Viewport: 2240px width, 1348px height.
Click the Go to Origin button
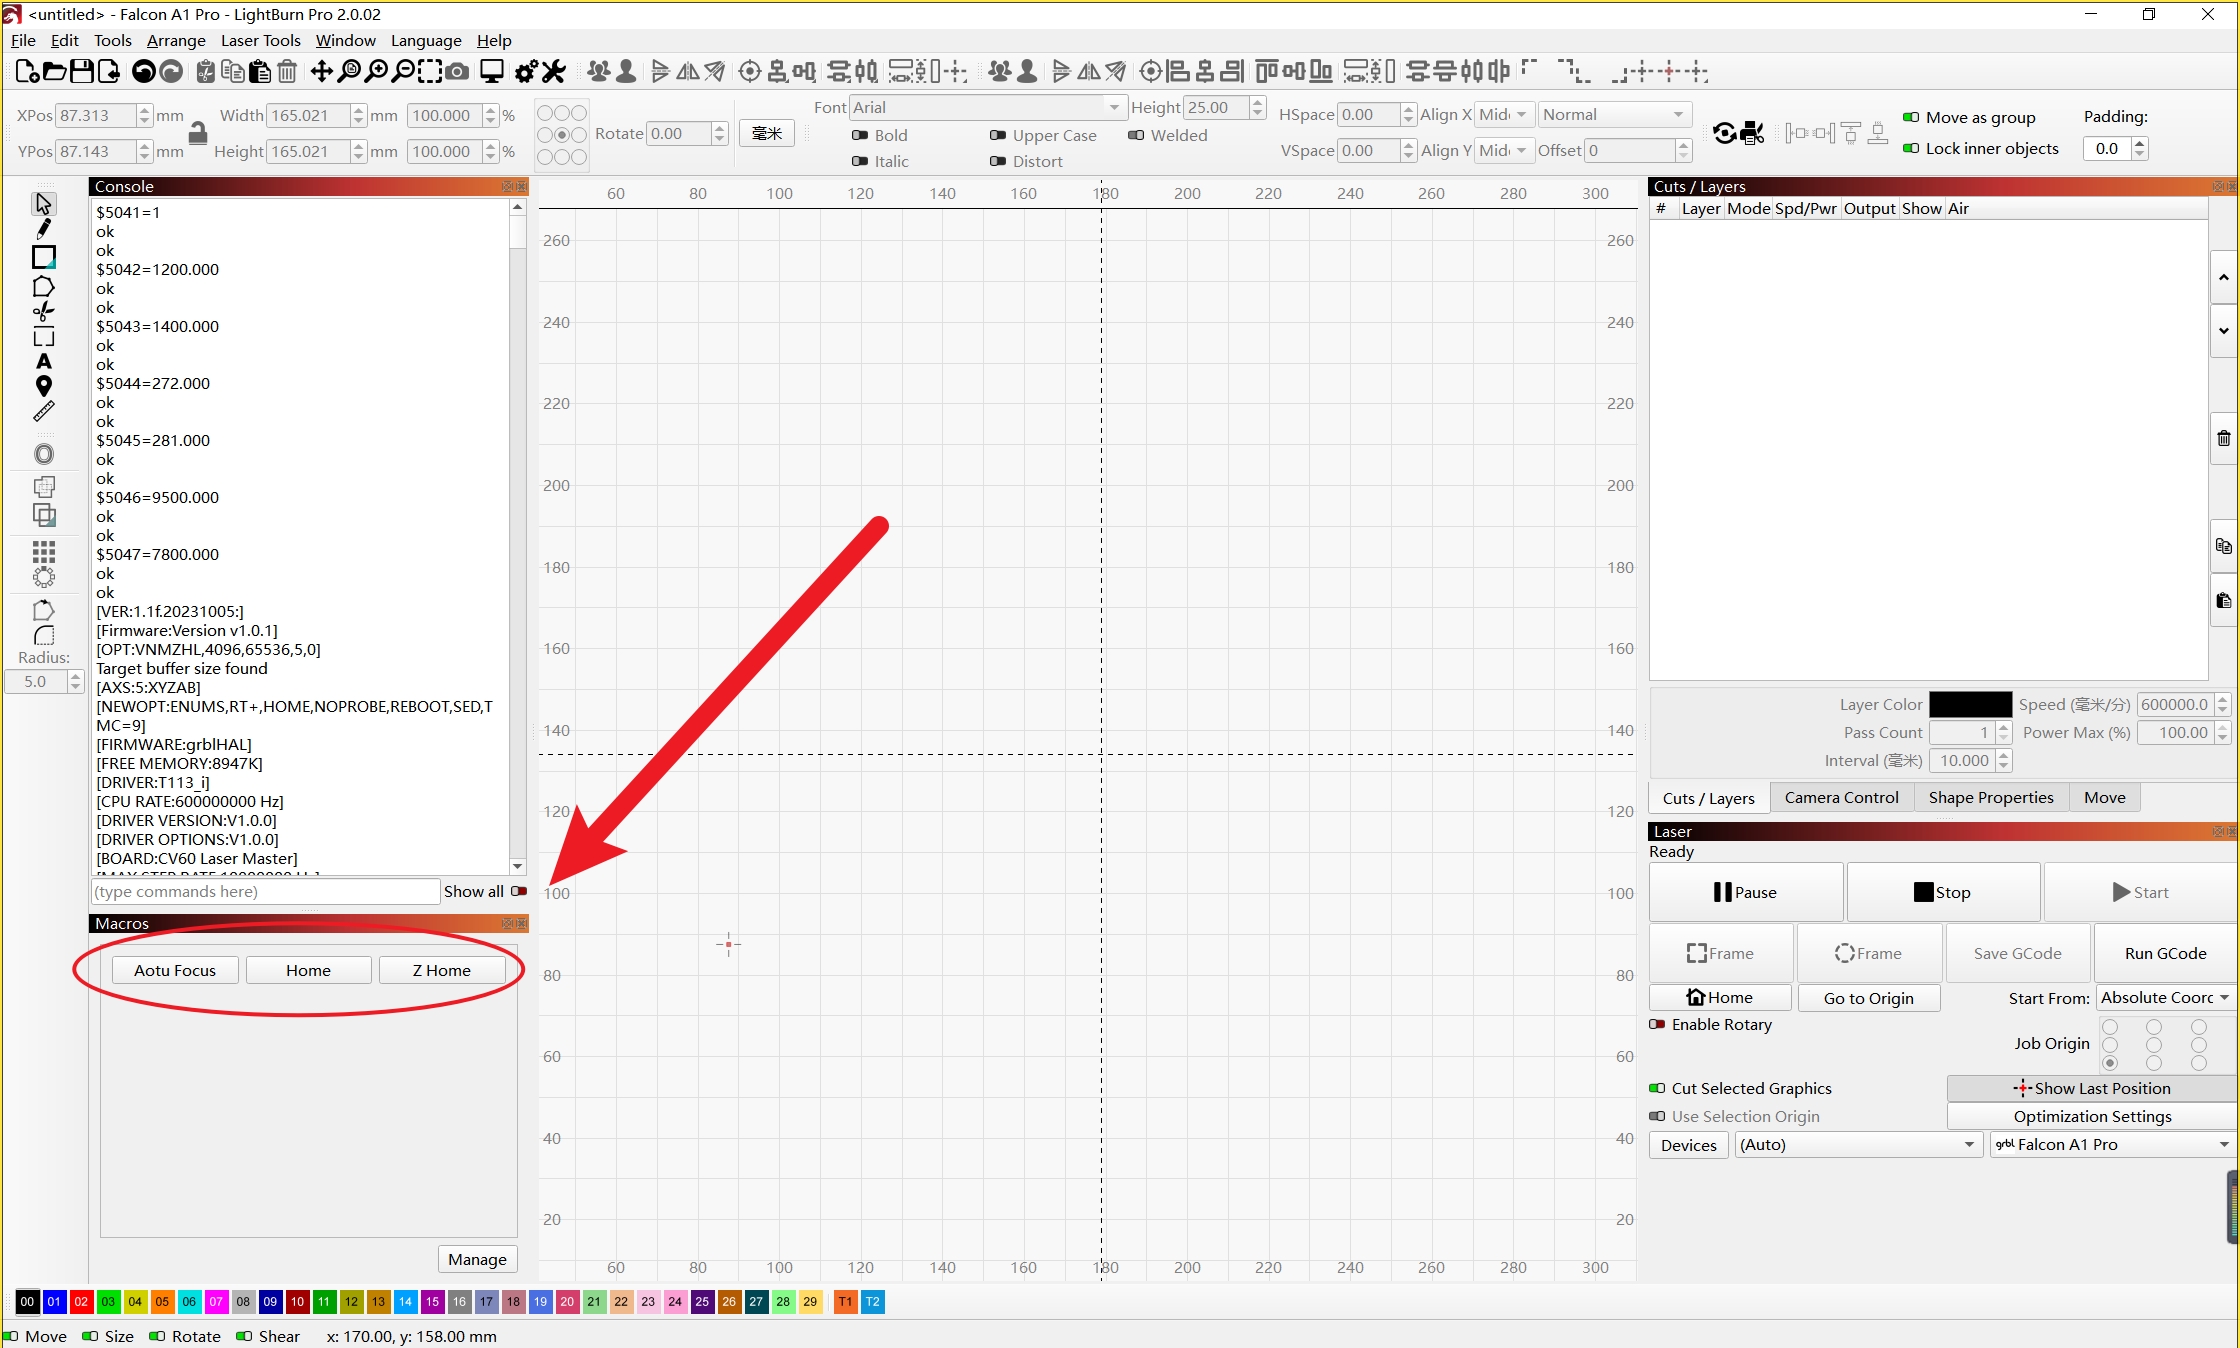[1868, 997]
